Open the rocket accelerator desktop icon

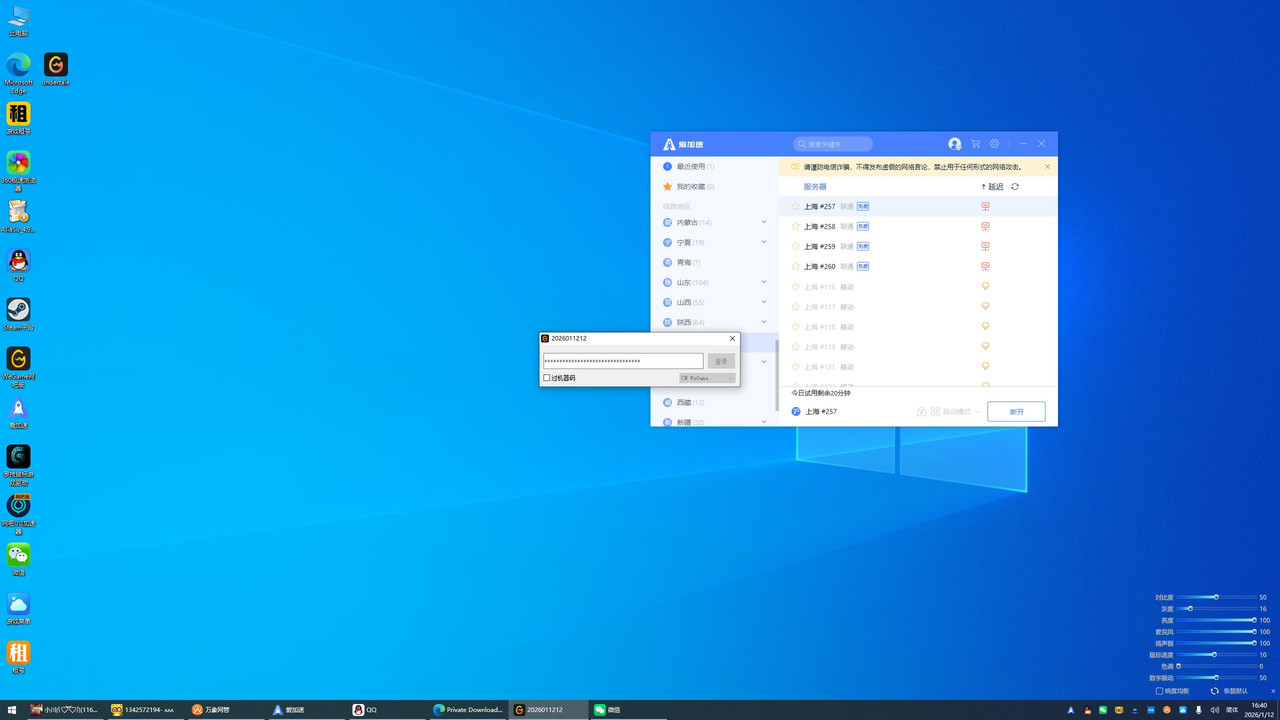[18, 412]
